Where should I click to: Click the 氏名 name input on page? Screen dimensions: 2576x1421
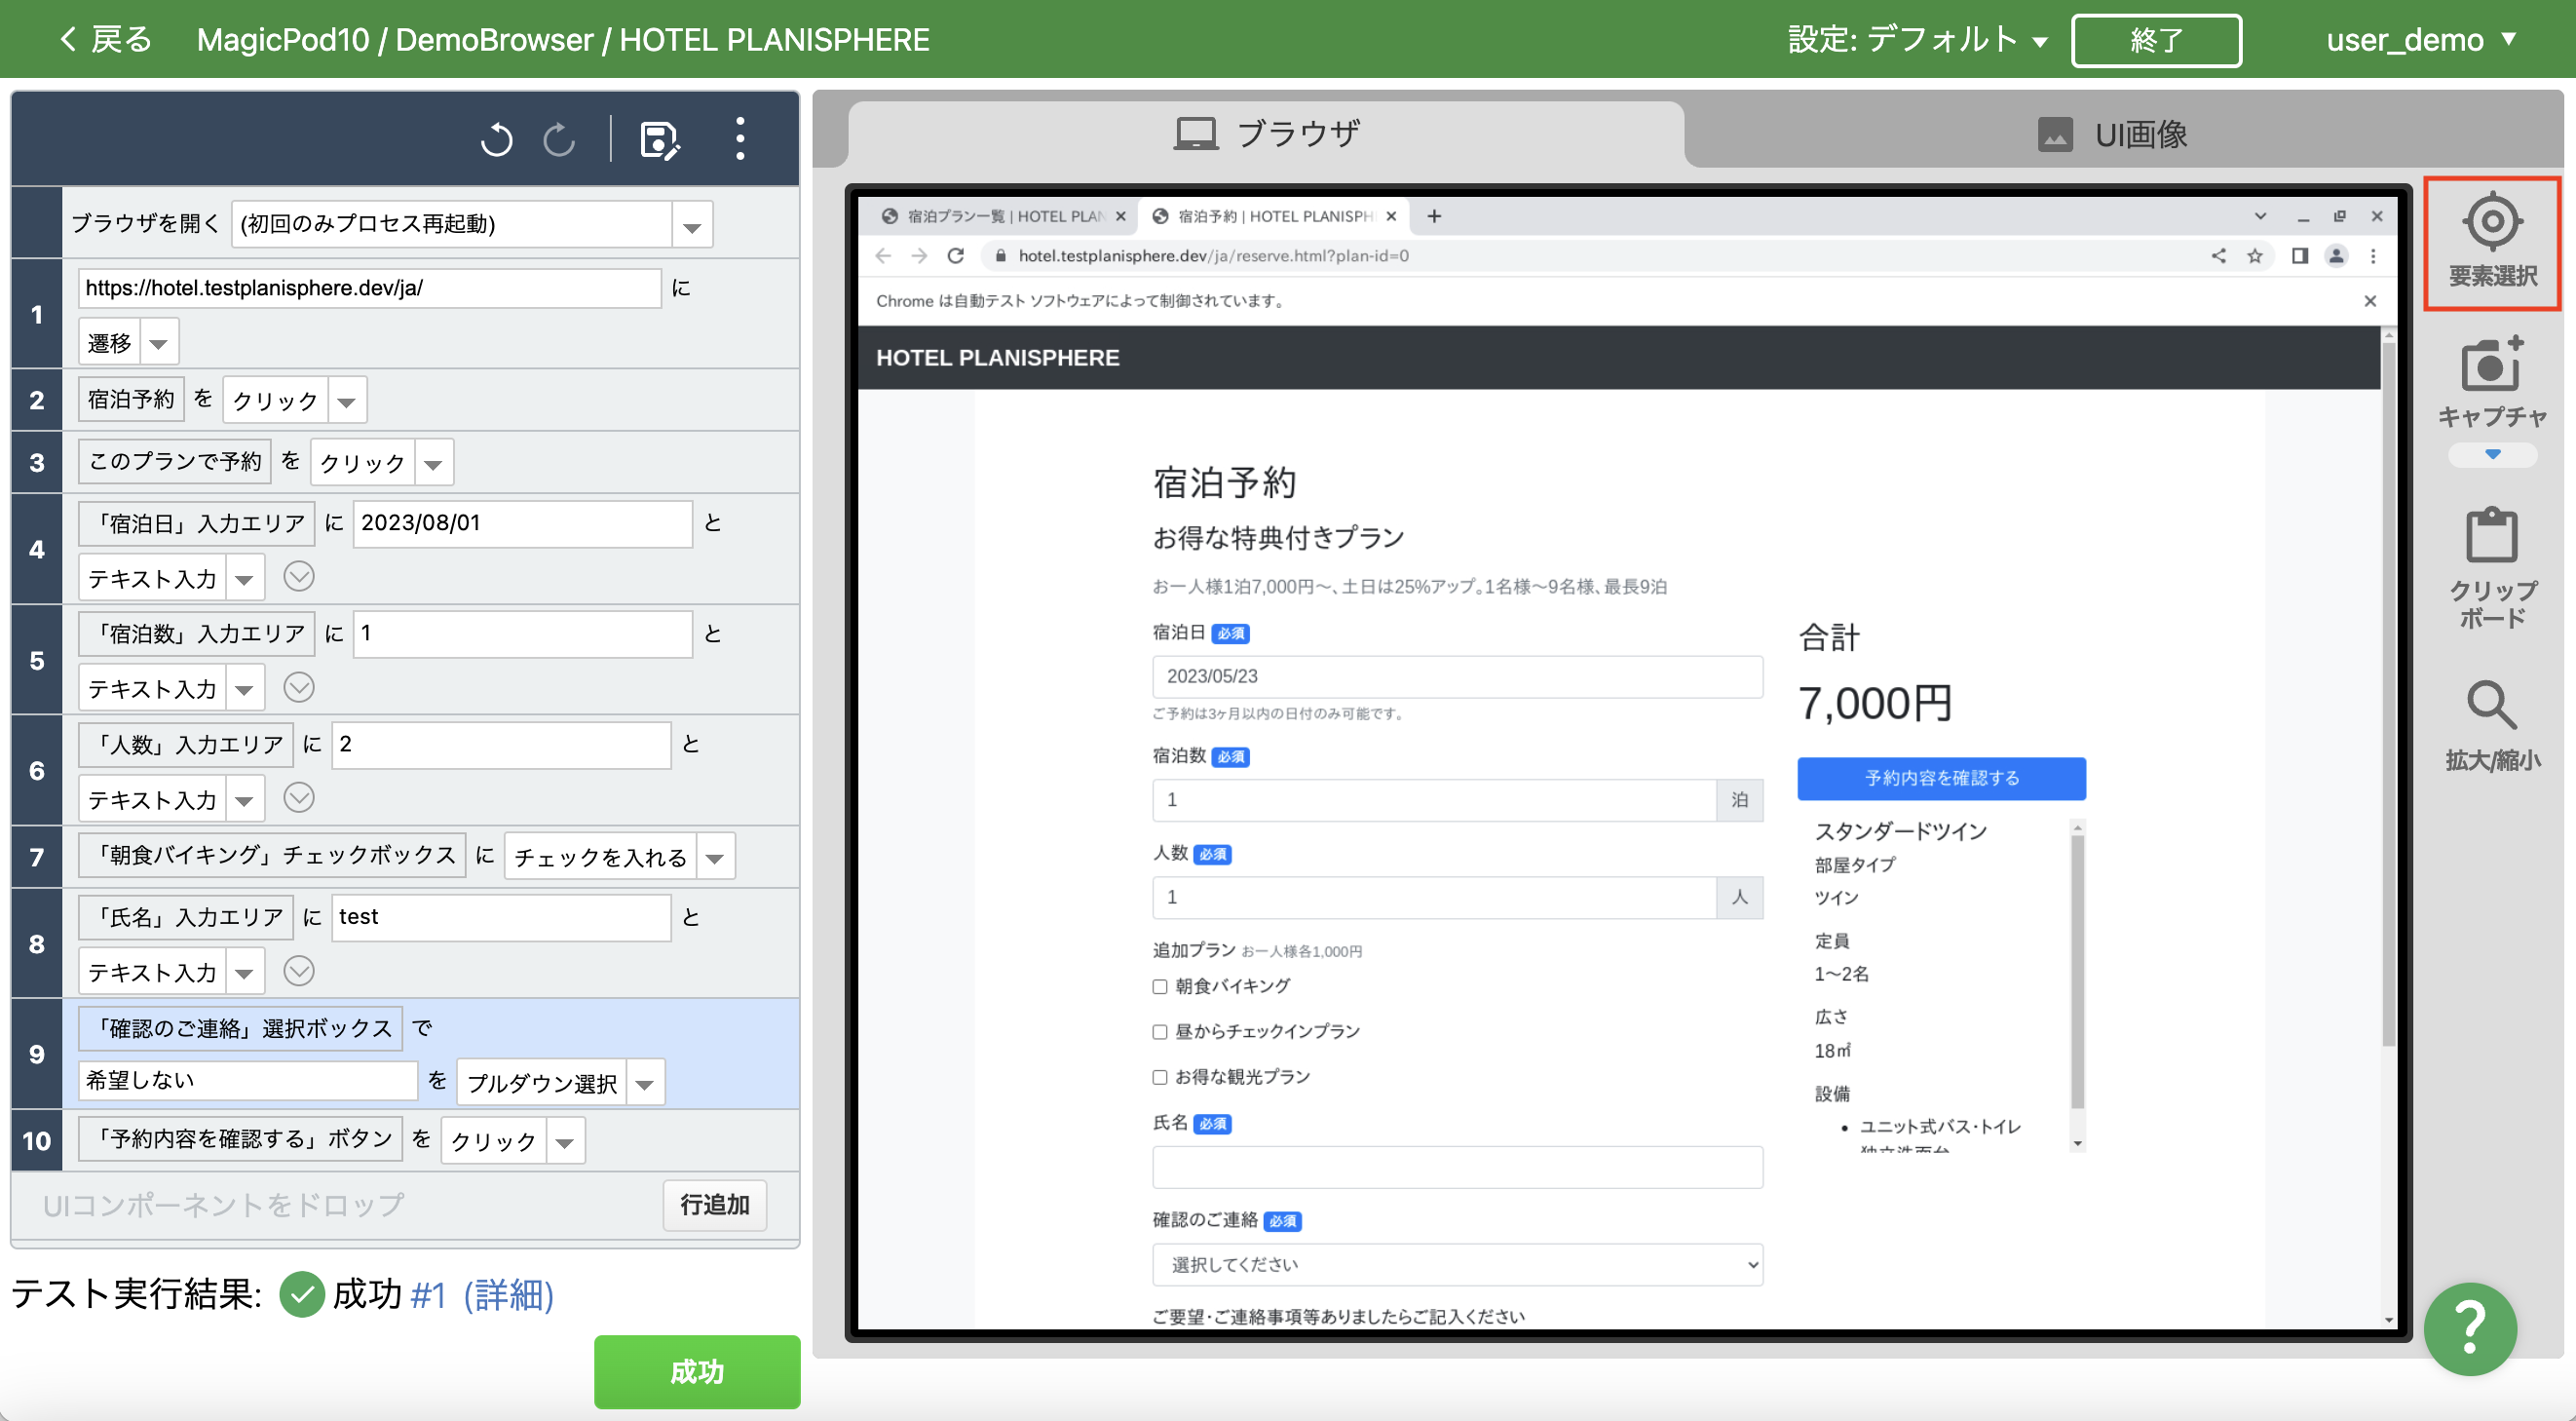click(x=1457, y=1167)
